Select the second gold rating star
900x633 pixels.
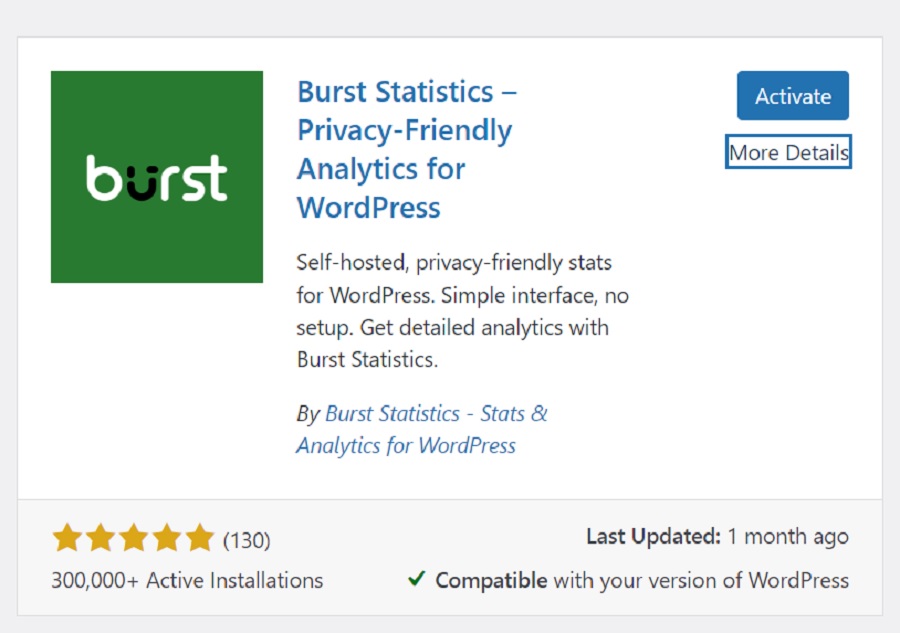(100, 538)
